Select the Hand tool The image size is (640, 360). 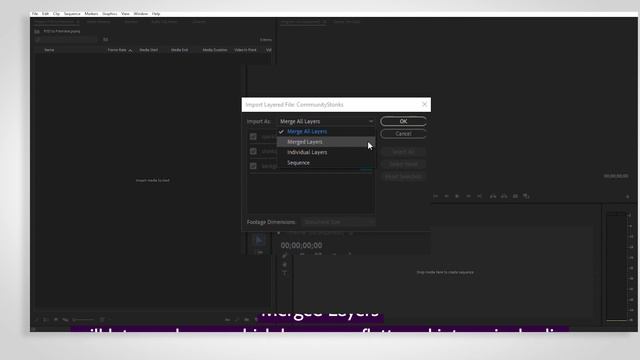point(284,264)
